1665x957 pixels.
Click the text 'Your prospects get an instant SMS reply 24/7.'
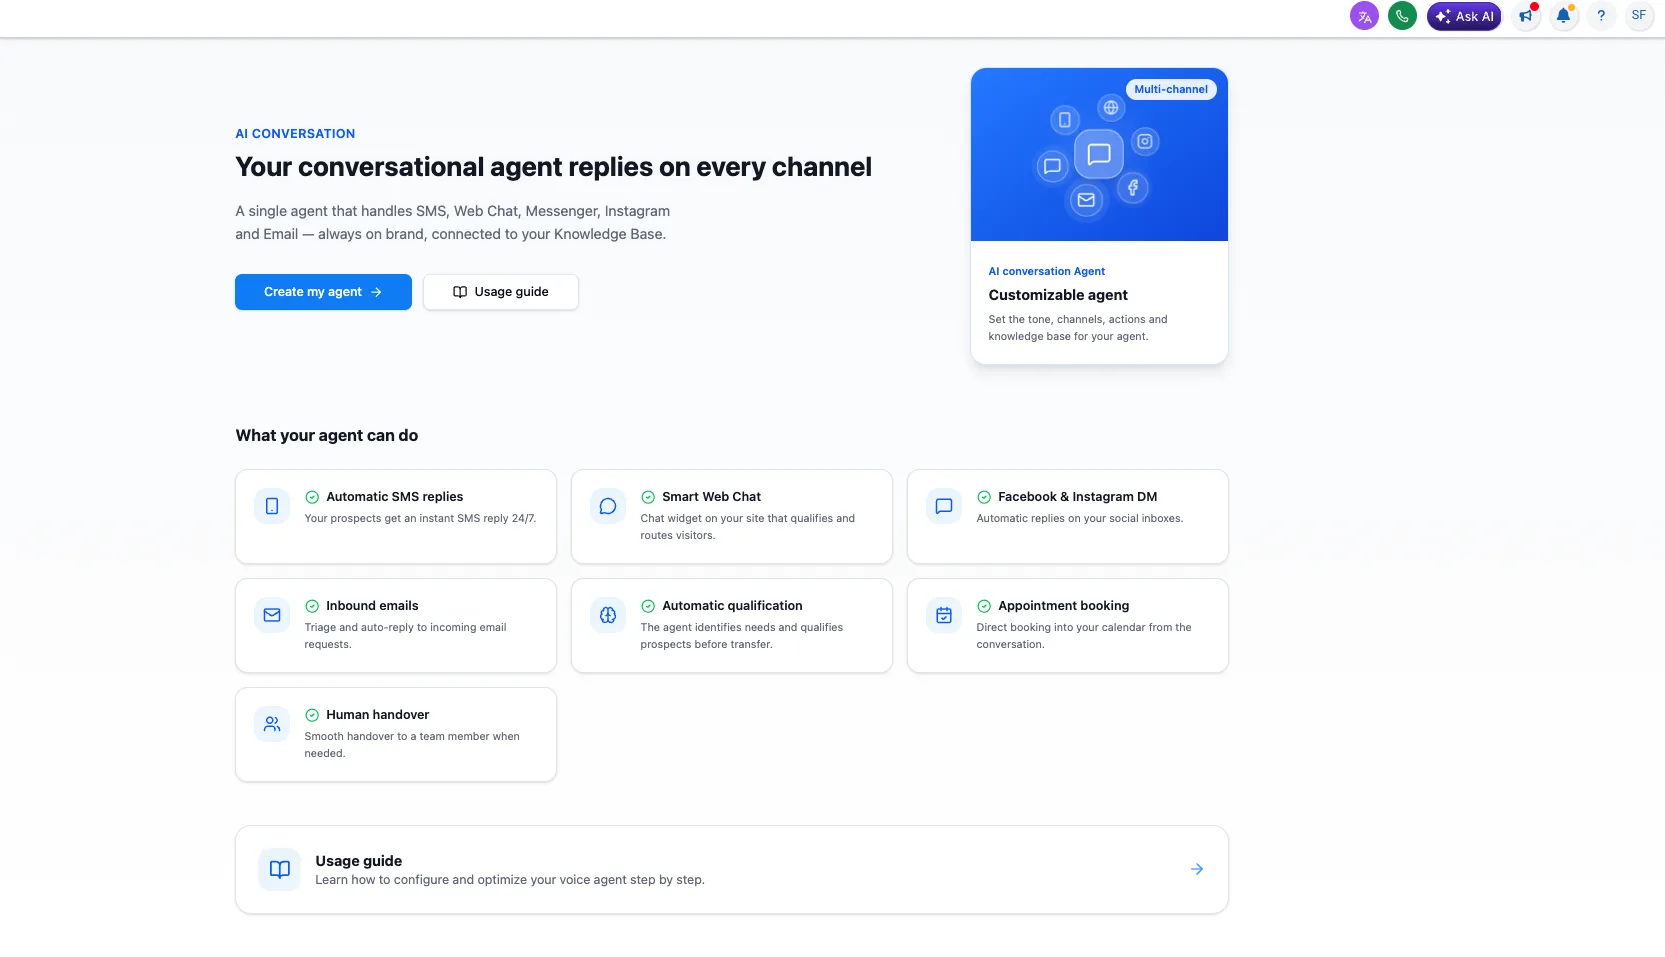coord(420,519)
